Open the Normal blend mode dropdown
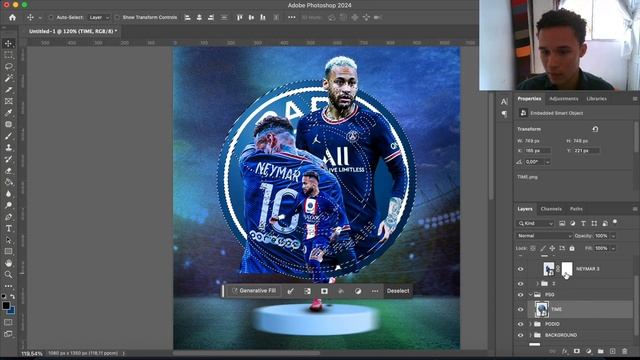Viewport: 640px width, 360px height. (544, 236)
